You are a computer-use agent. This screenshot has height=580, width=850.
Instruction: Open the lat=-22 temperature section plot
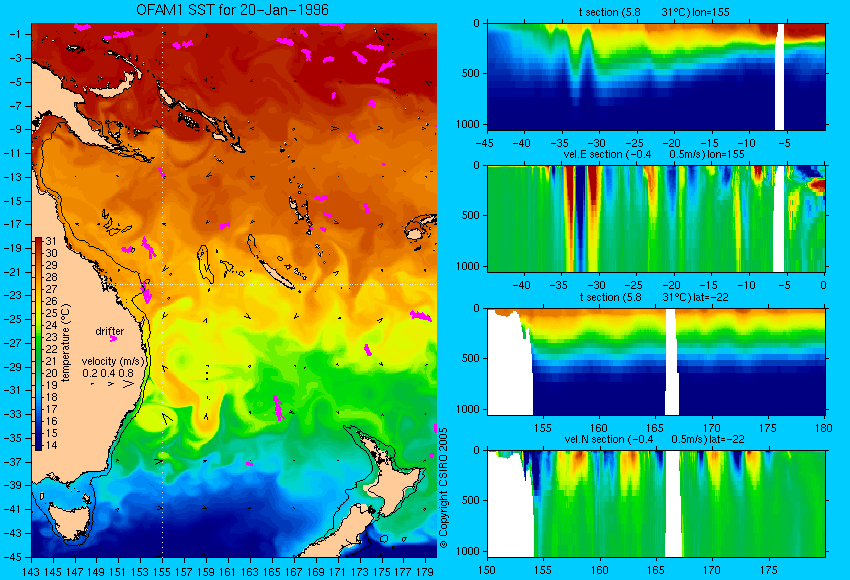click(x=656, y=362)
